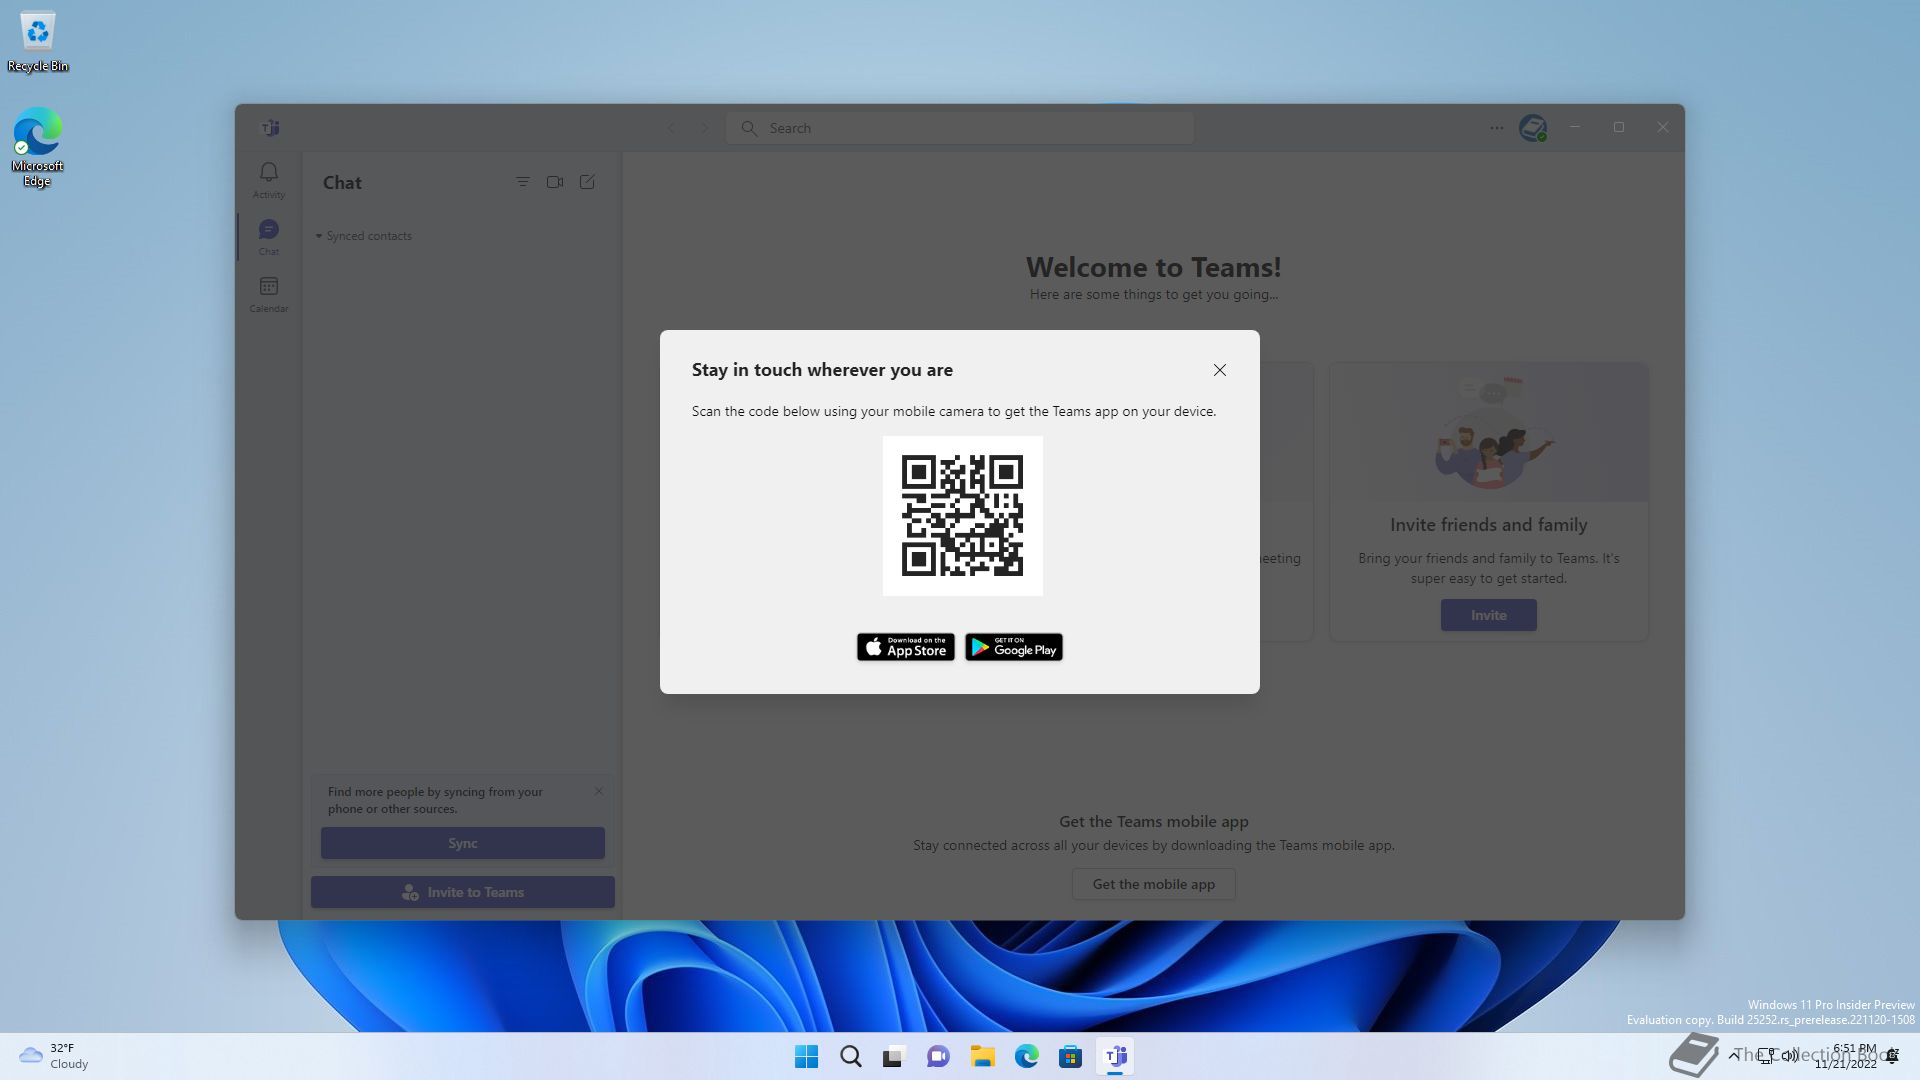
Task: Open the Activity bell in sidebar
Action: (x=268, y=180)
